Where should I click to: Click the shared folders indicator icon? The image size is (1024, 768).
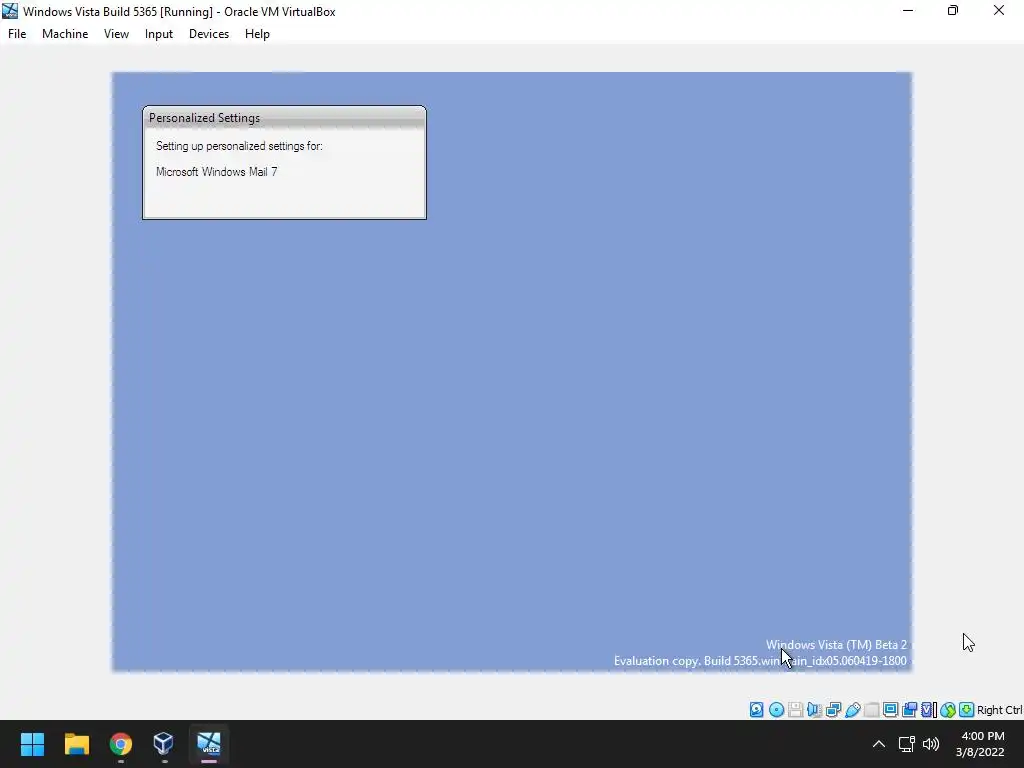[x=871, y=710]
